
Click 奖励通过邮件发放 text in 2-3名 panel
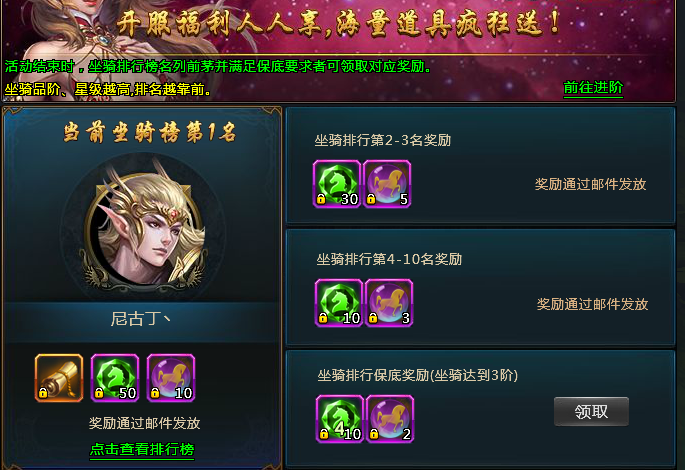click(x=591, y=184)
